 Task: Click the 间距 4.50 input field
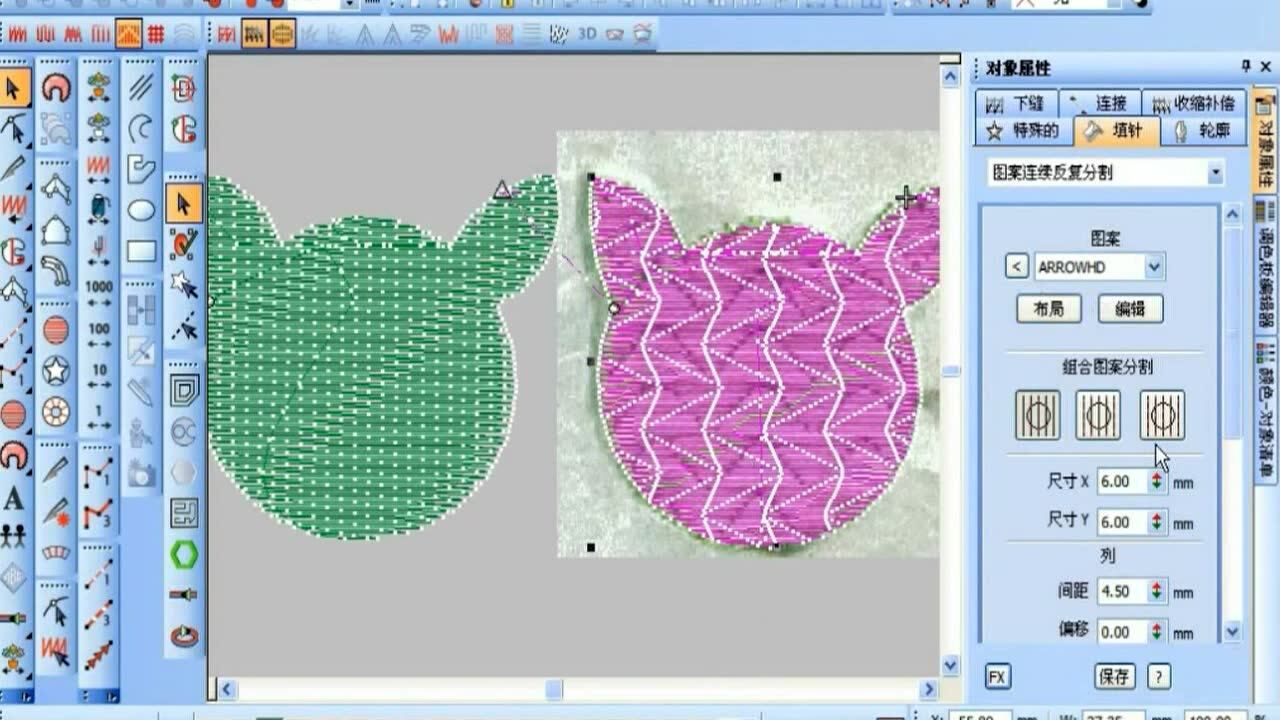[1121, 592]
